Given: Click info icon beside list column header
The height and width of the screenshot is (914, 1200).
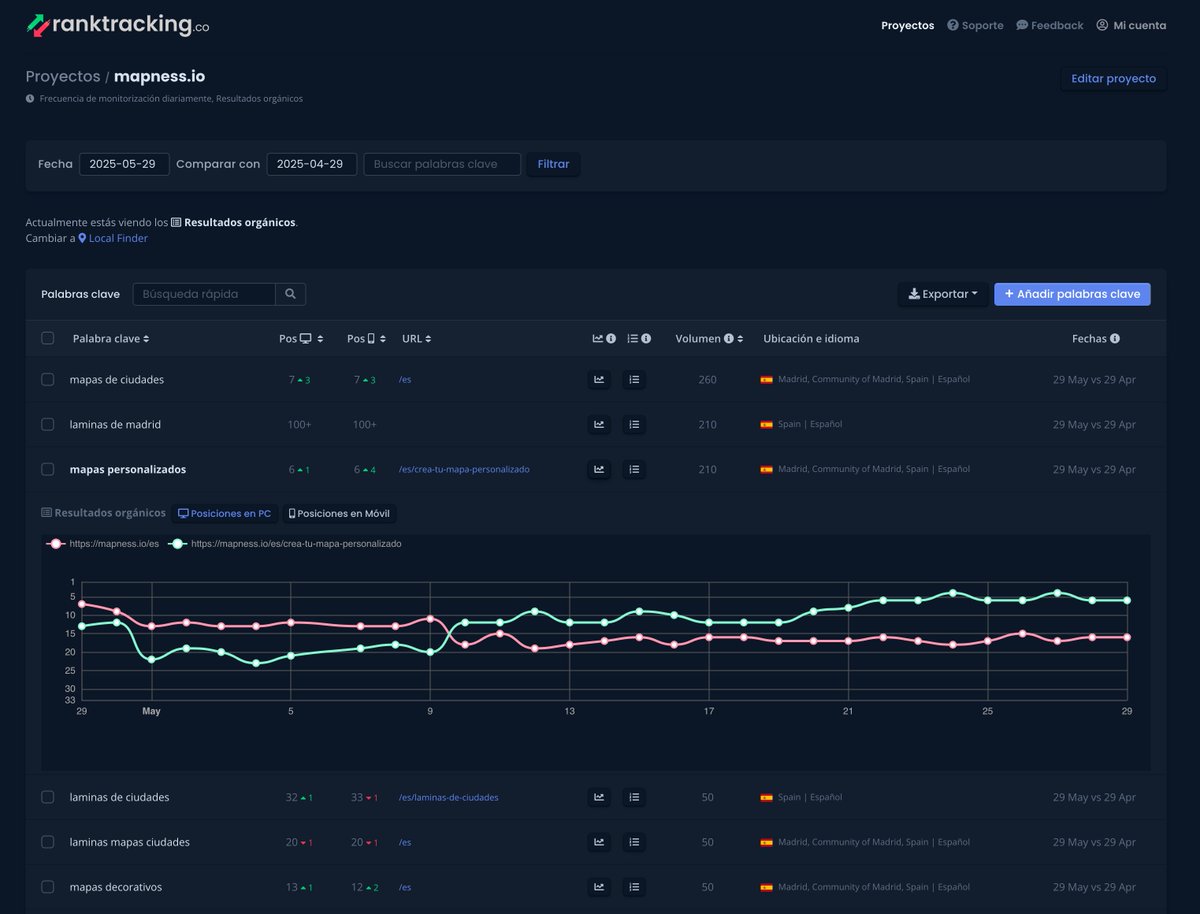Looking at the screenshot, I should click(646, 339).
